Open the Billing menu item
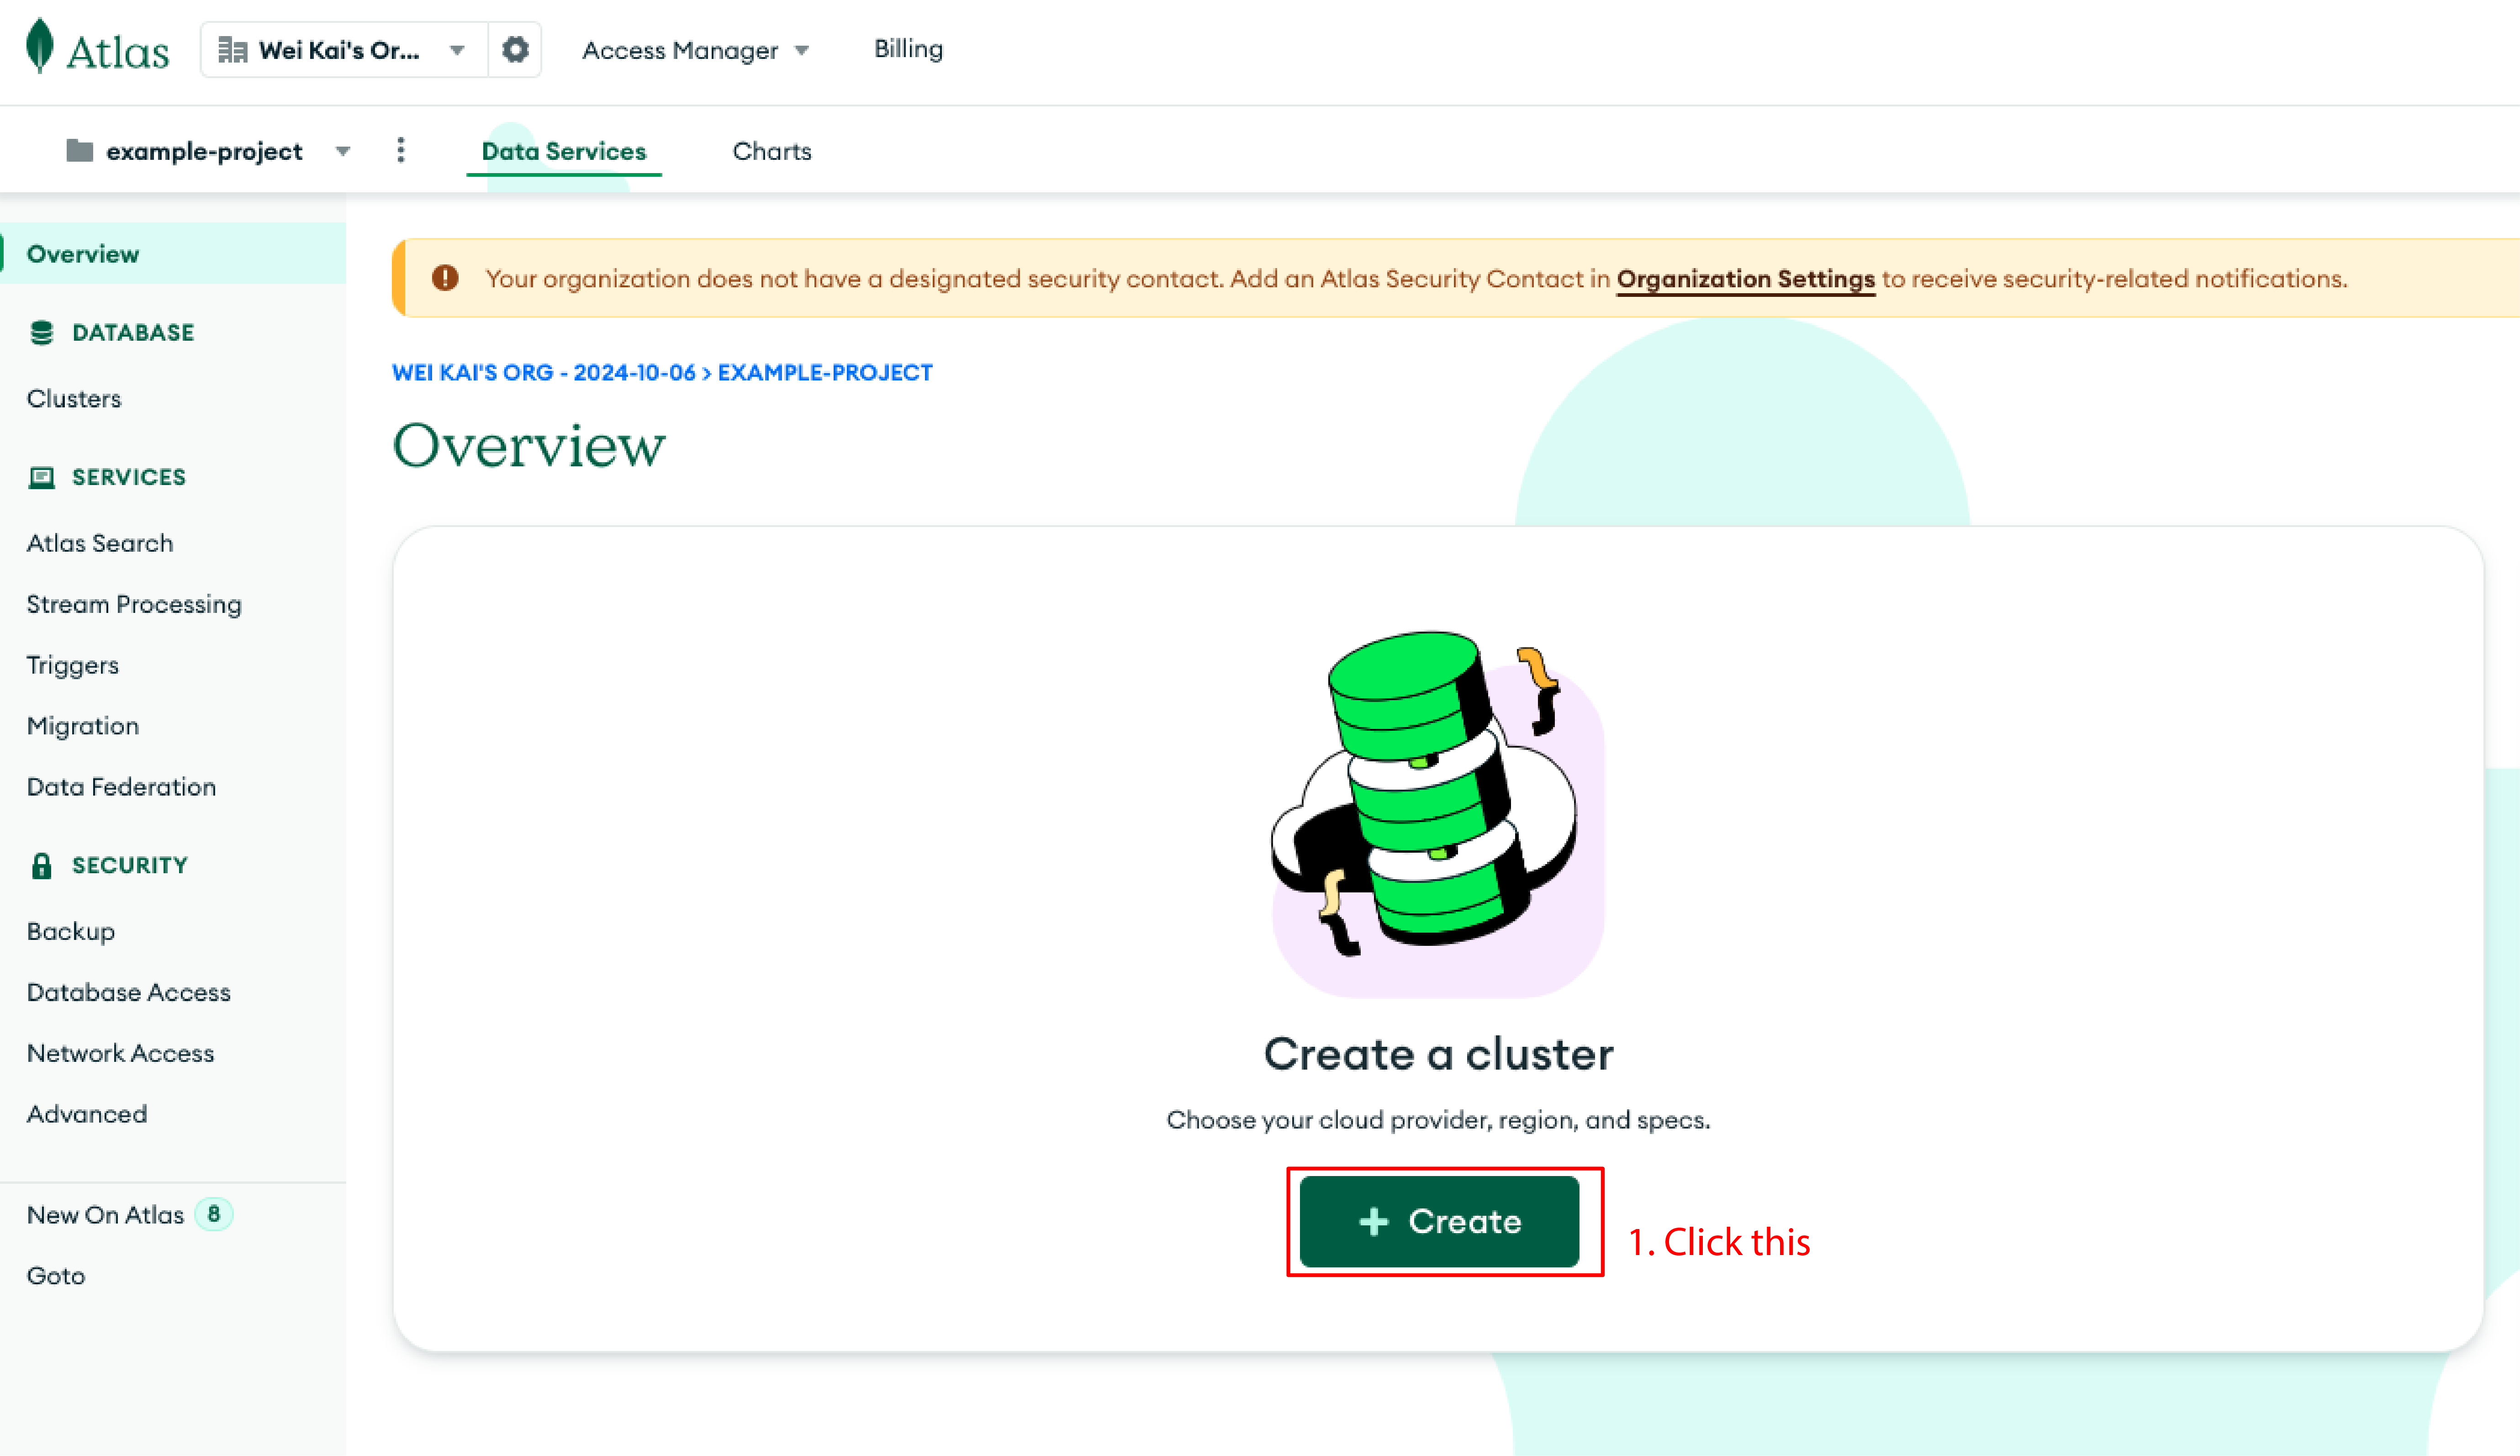This screenshot has height=1456, width=2520. coord(908,49)
